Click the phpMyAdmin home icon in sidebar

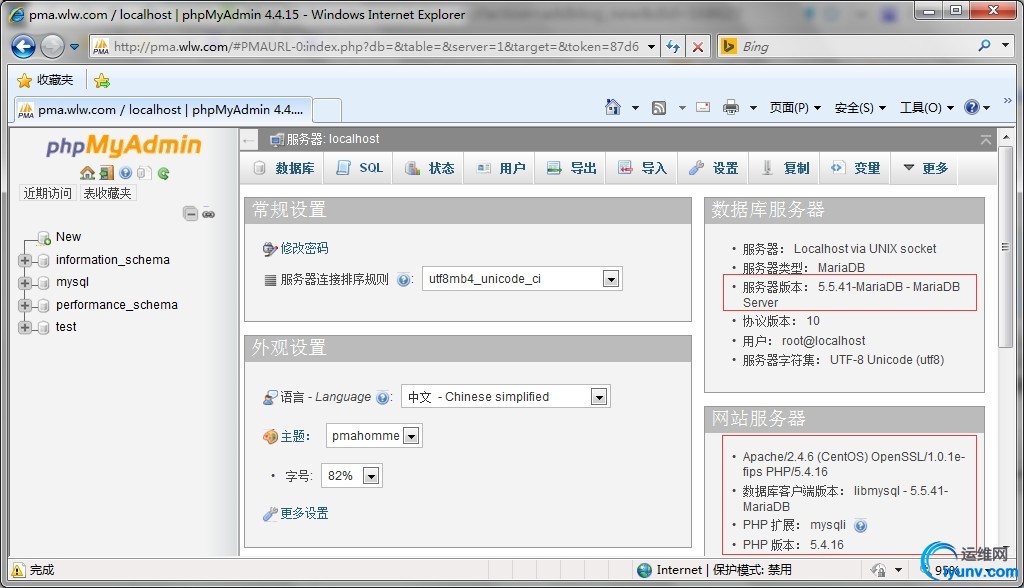[87, 172]
